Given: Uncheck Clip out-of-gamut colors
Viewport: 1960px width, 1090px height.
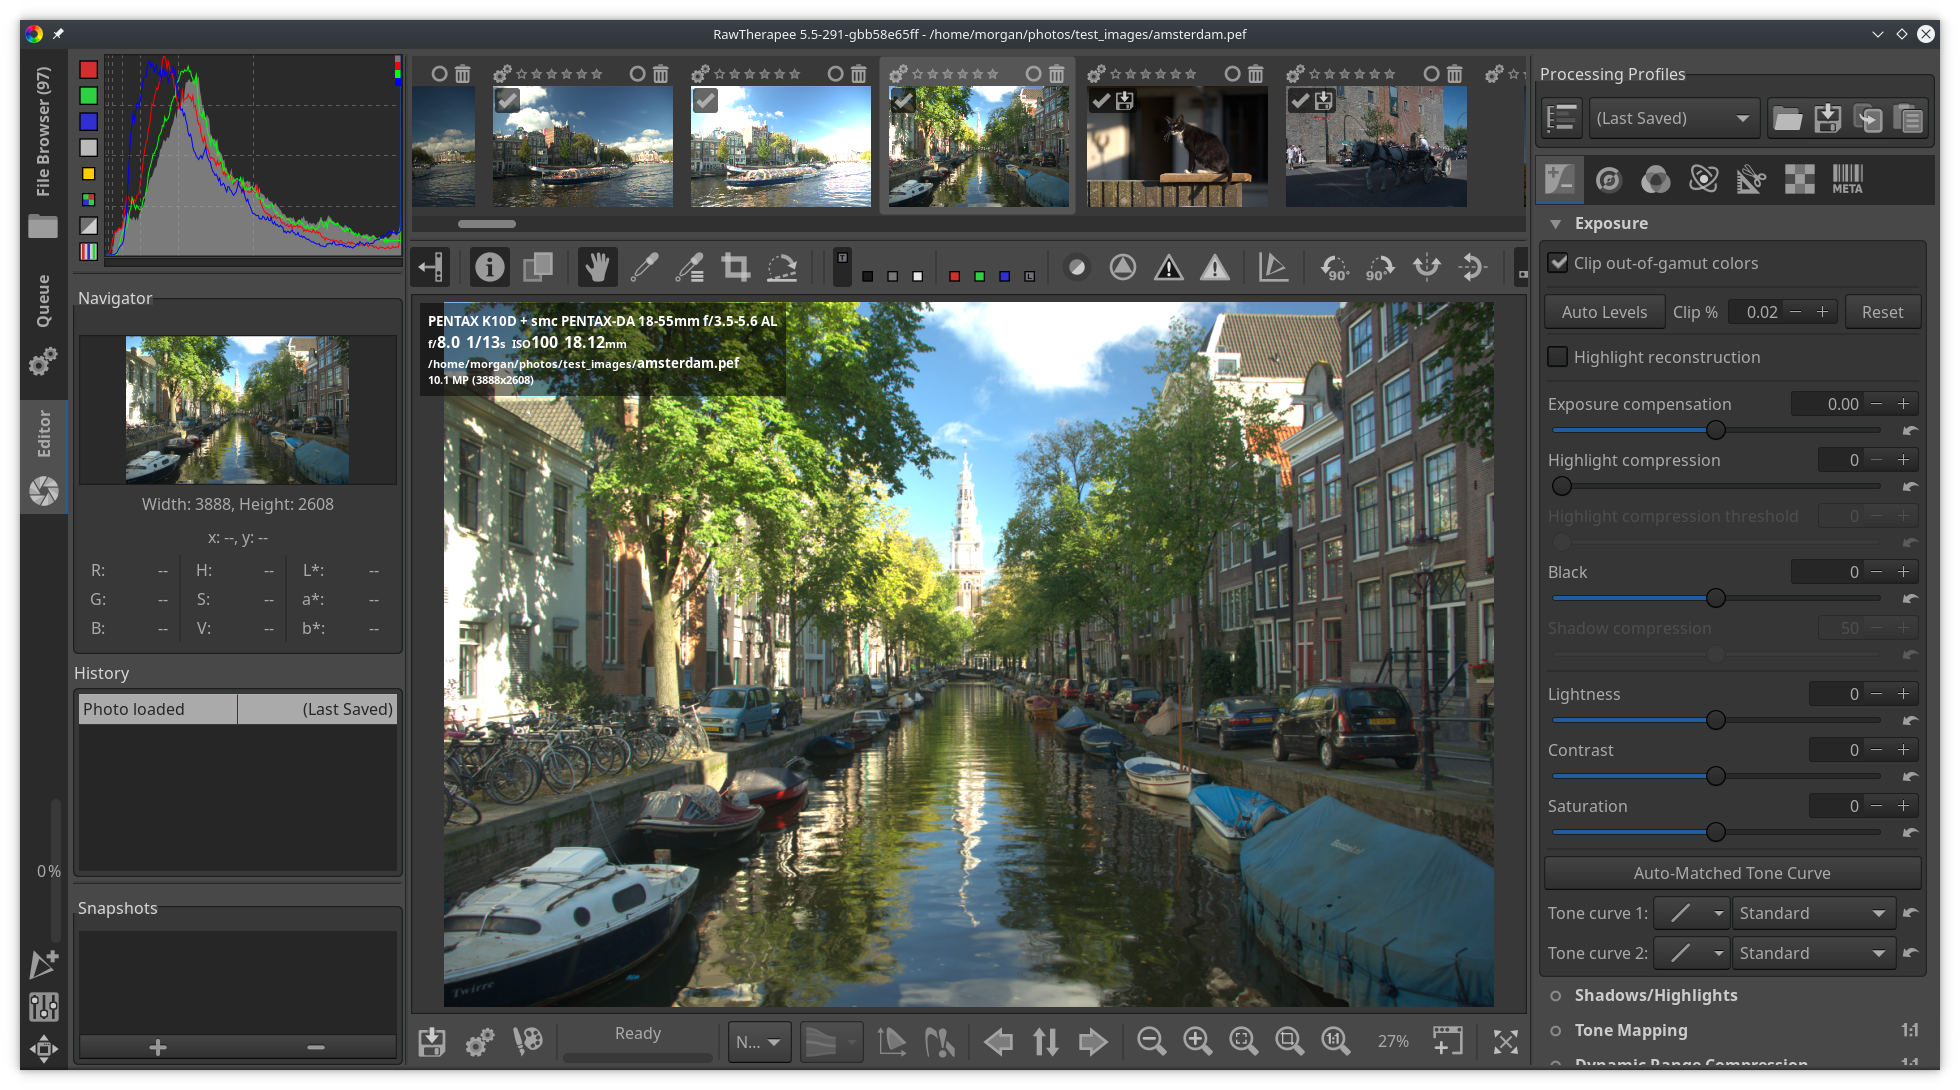Looking at the screenshot, I should [1558, 263].
